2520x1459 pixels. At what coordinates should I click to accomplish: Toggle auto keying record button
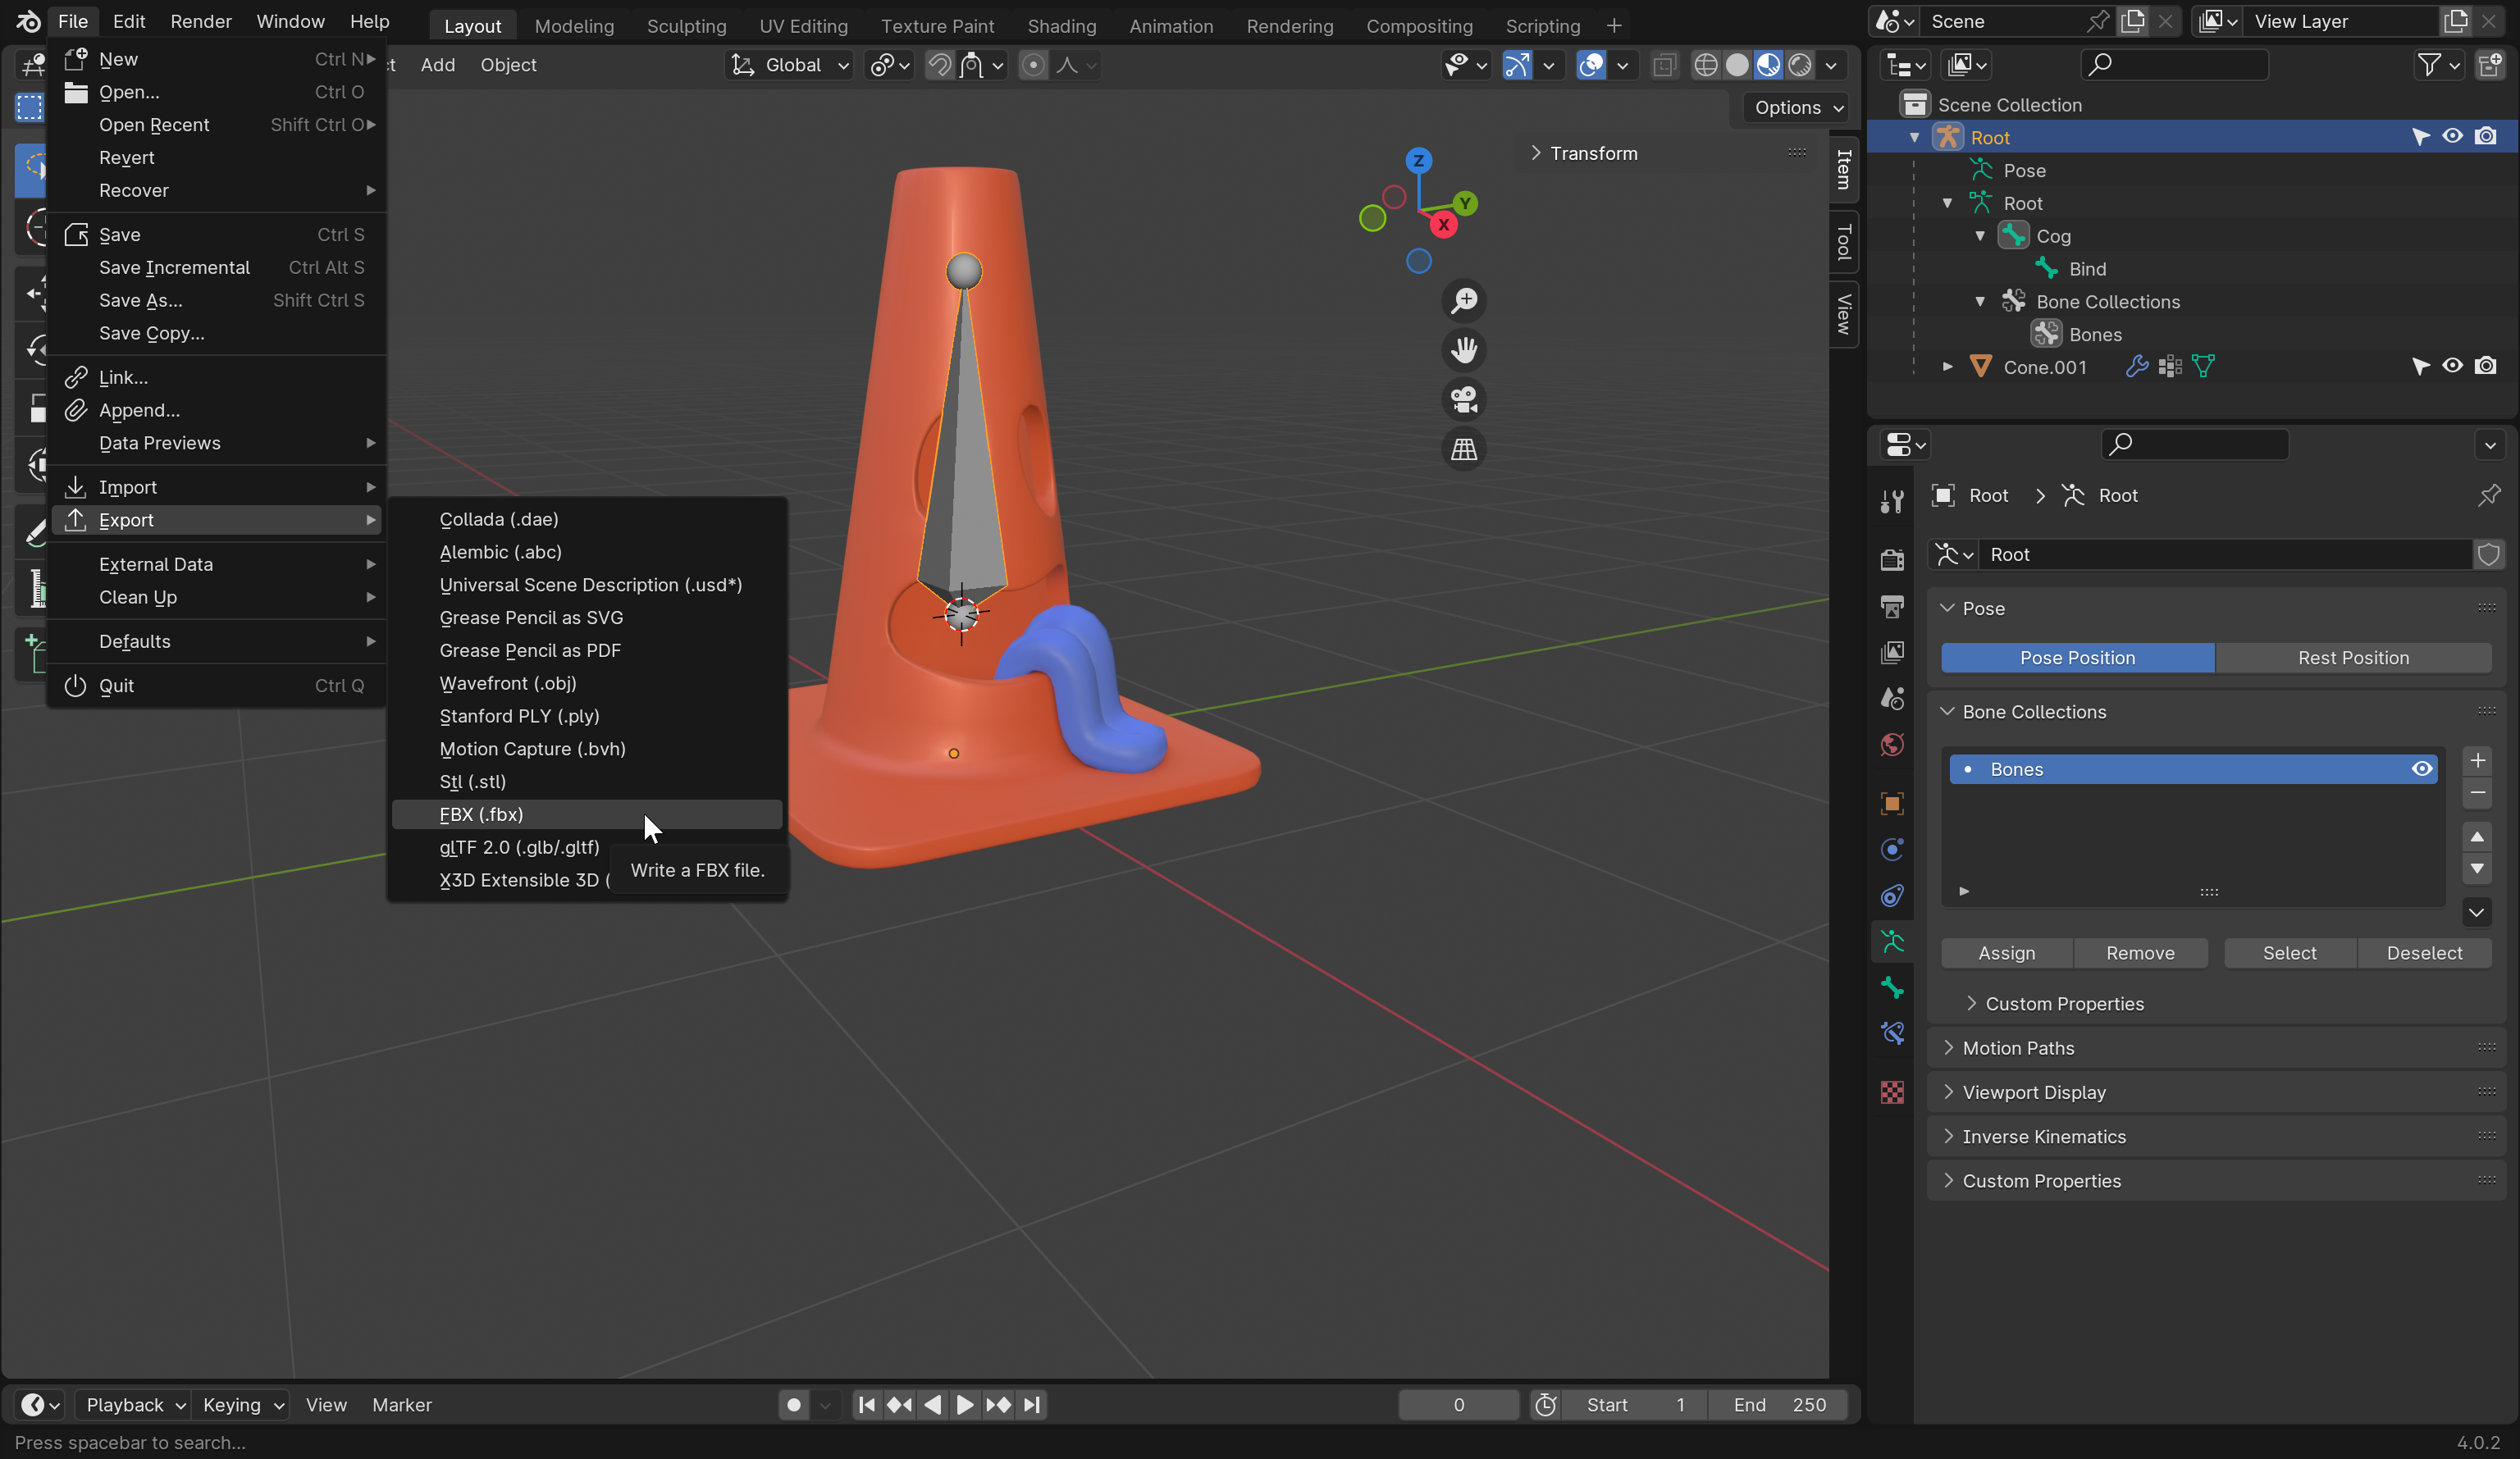click(794, 1405)
